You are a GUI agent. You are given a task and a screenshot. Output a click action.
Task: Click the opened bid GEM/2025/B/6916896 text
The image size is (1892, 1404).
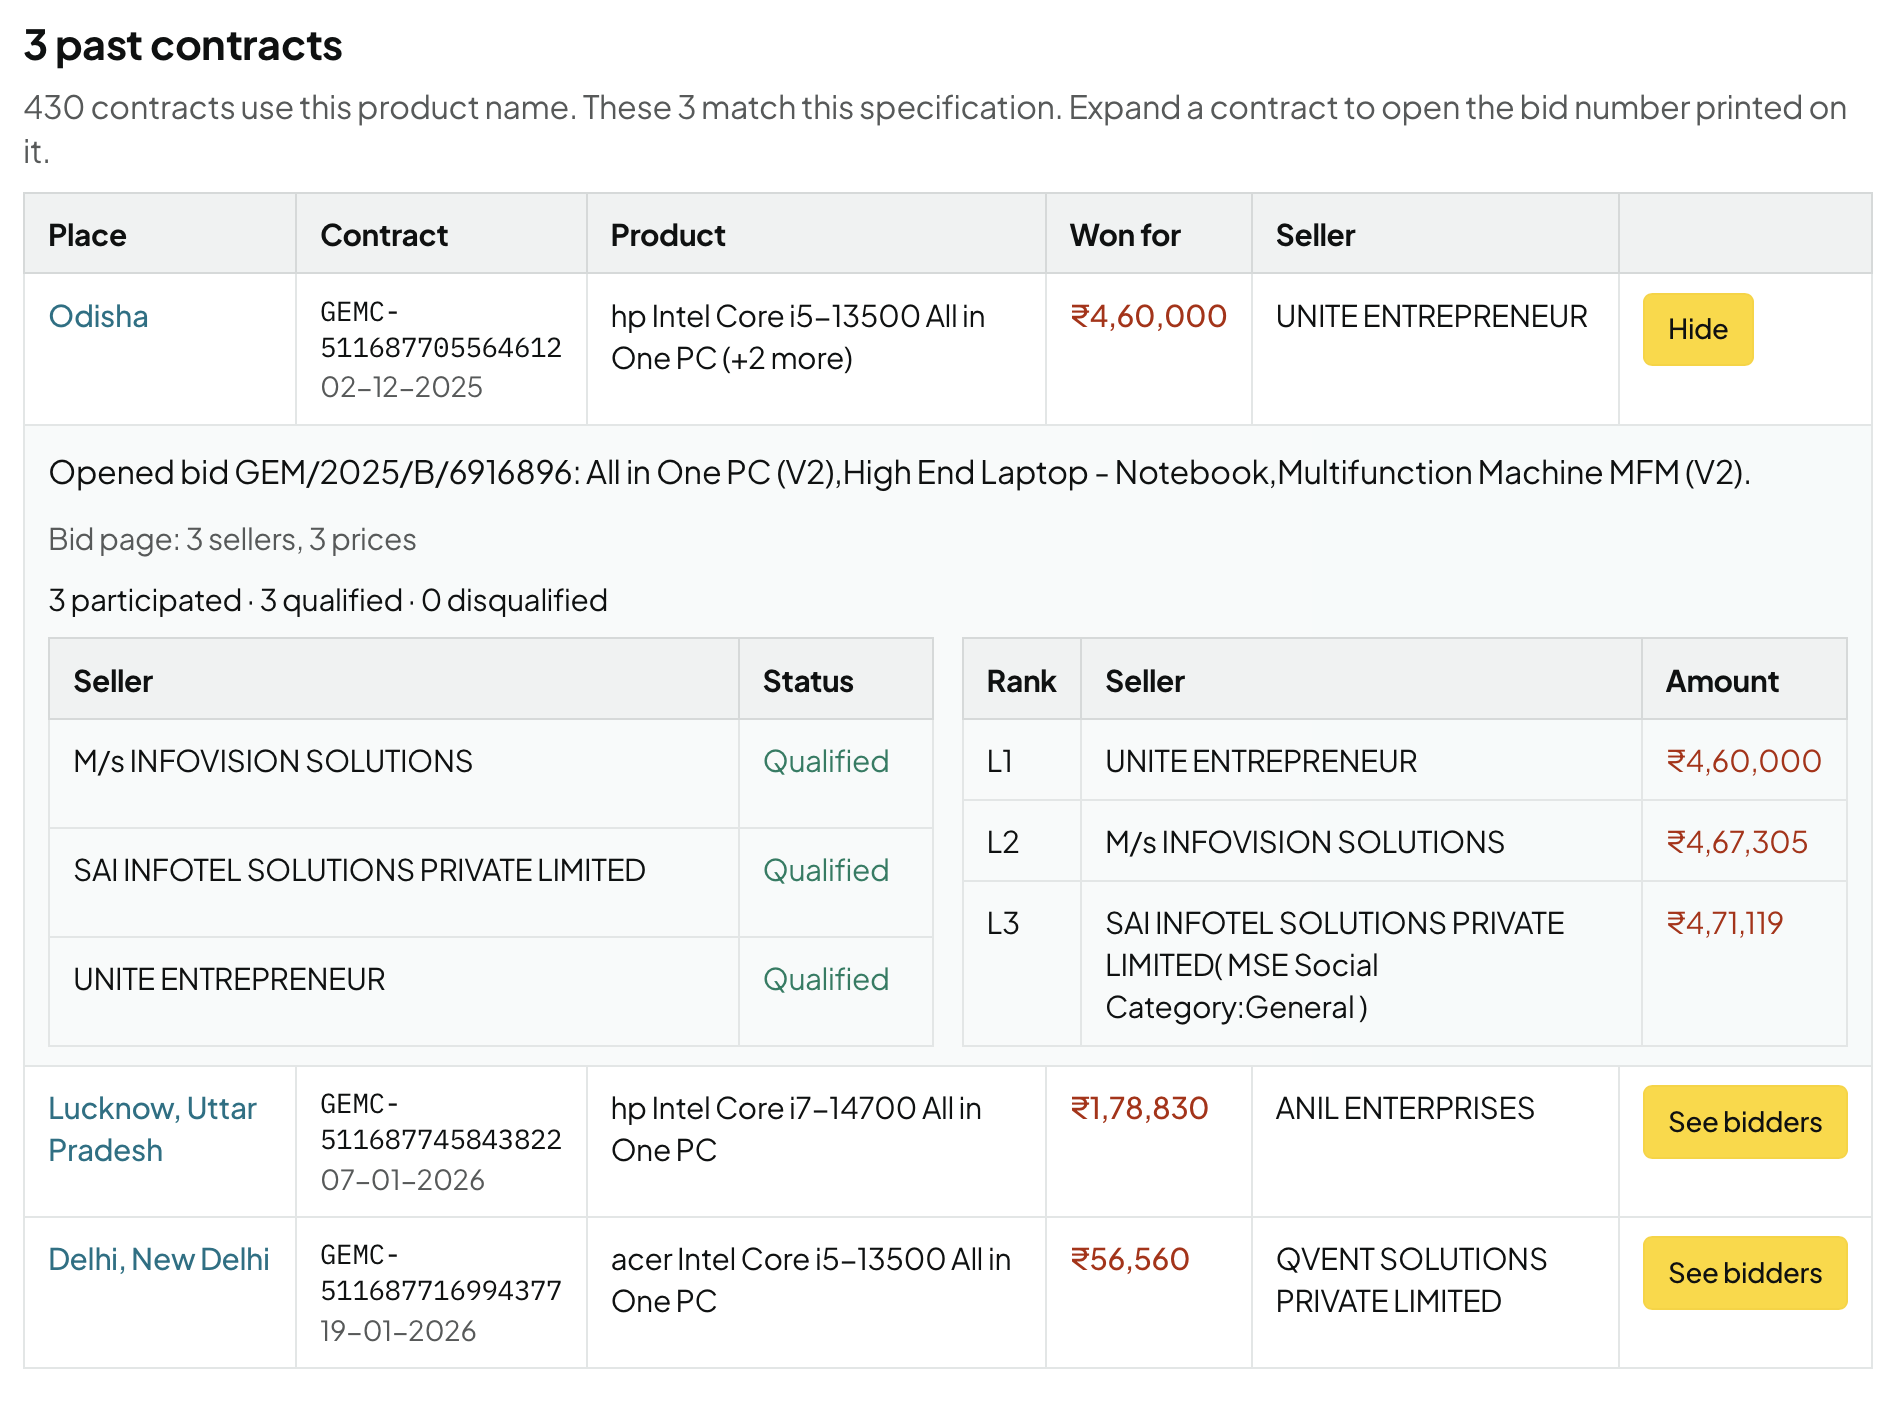point(899,472)
